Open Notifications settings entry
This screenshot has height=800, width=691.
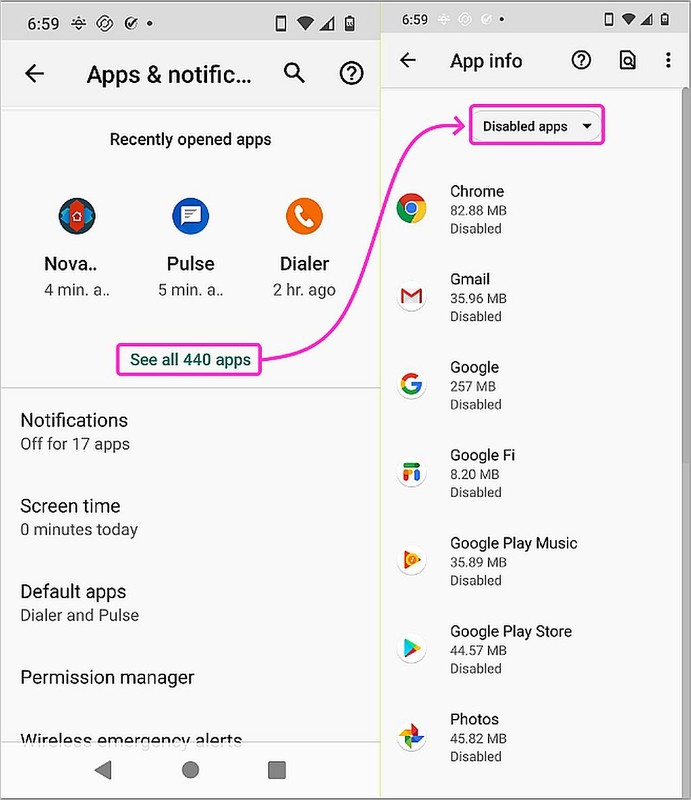click(190, 431)
